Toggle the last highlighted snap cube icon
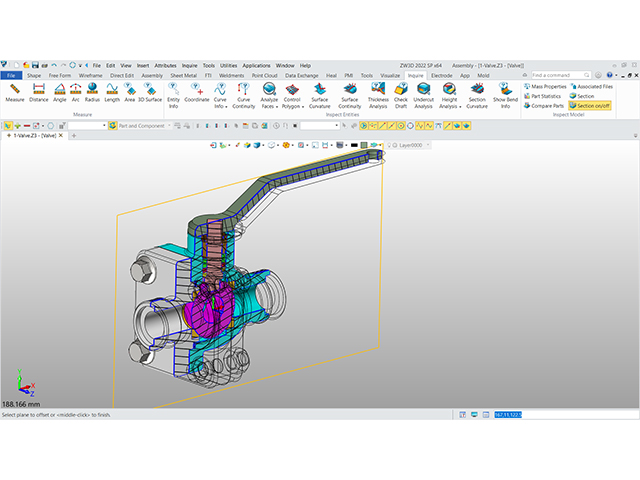Screen dimensions: 640x480 pos(466,126)
